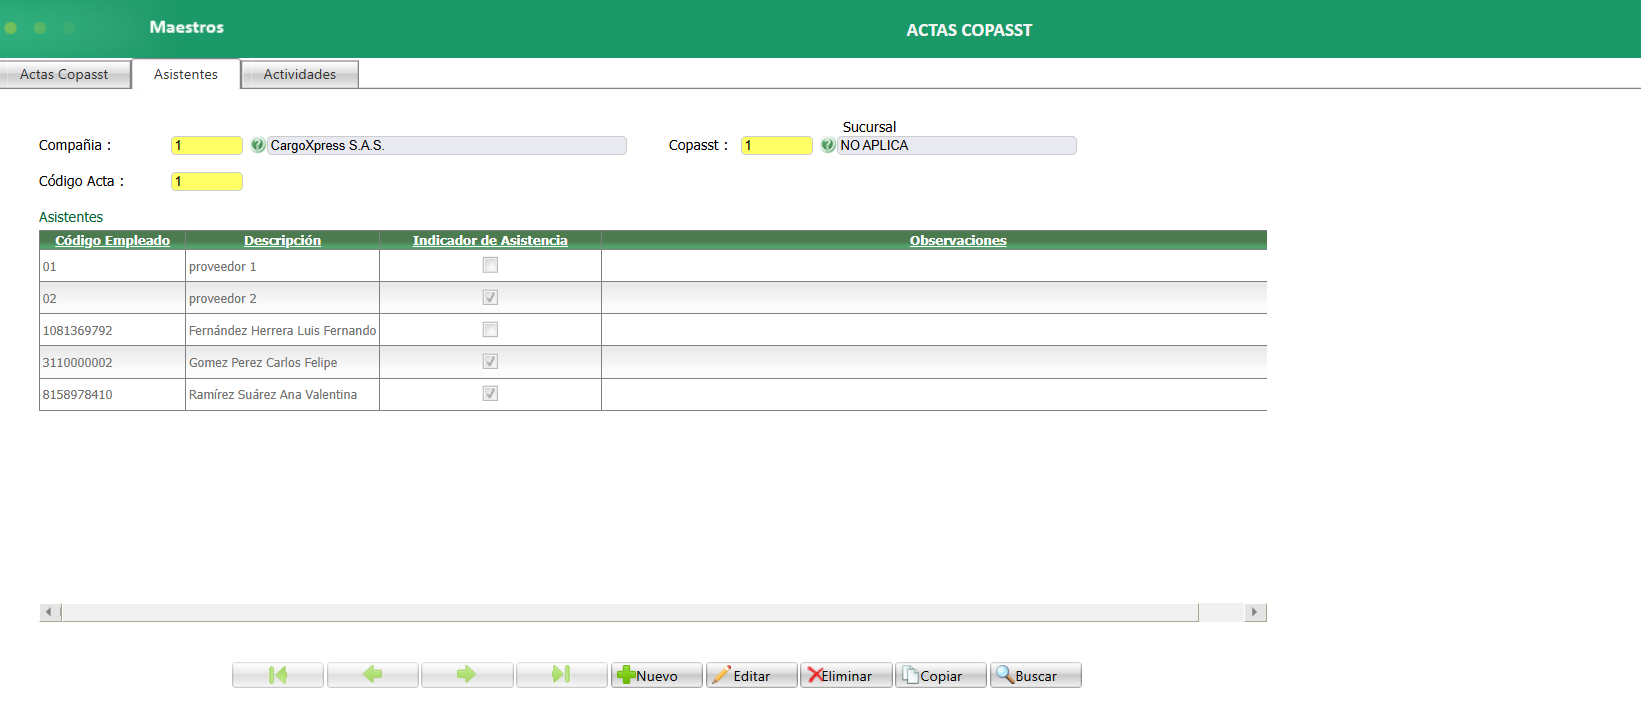Open help lookup icon beside Copasst field

click(828, 145)
